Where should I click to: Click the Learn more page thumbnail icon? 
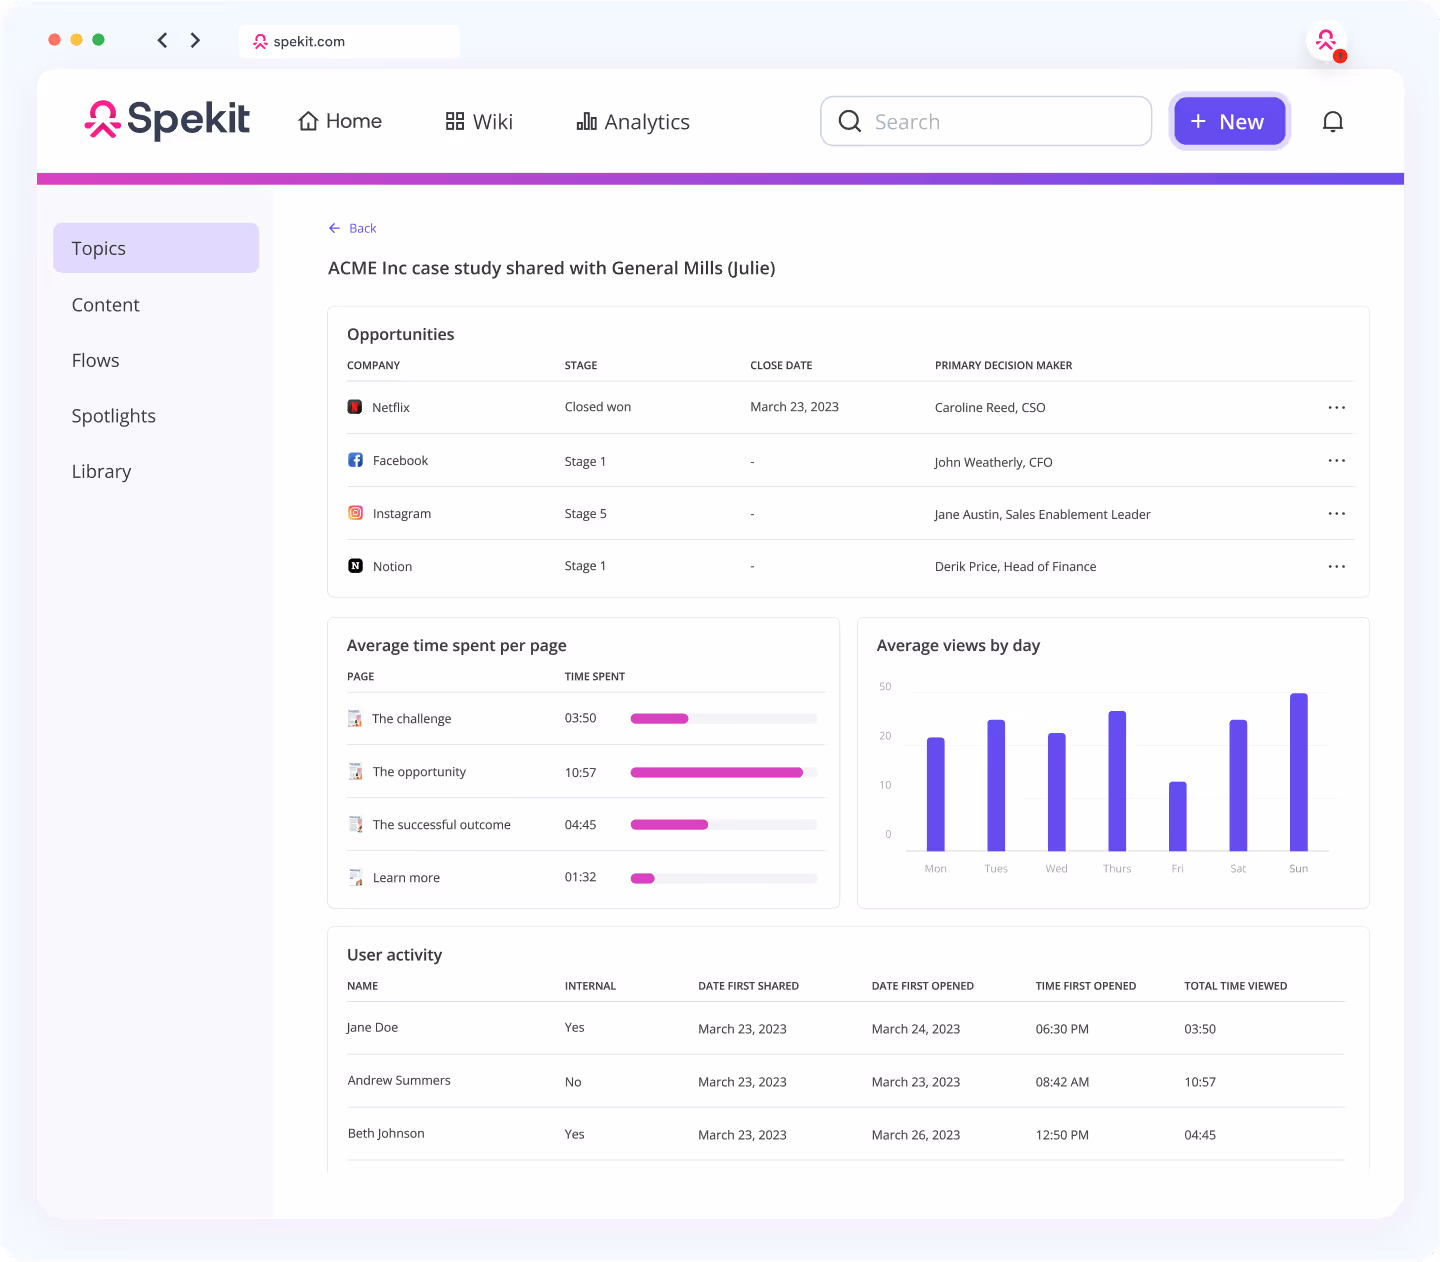(x=355, y=877)
